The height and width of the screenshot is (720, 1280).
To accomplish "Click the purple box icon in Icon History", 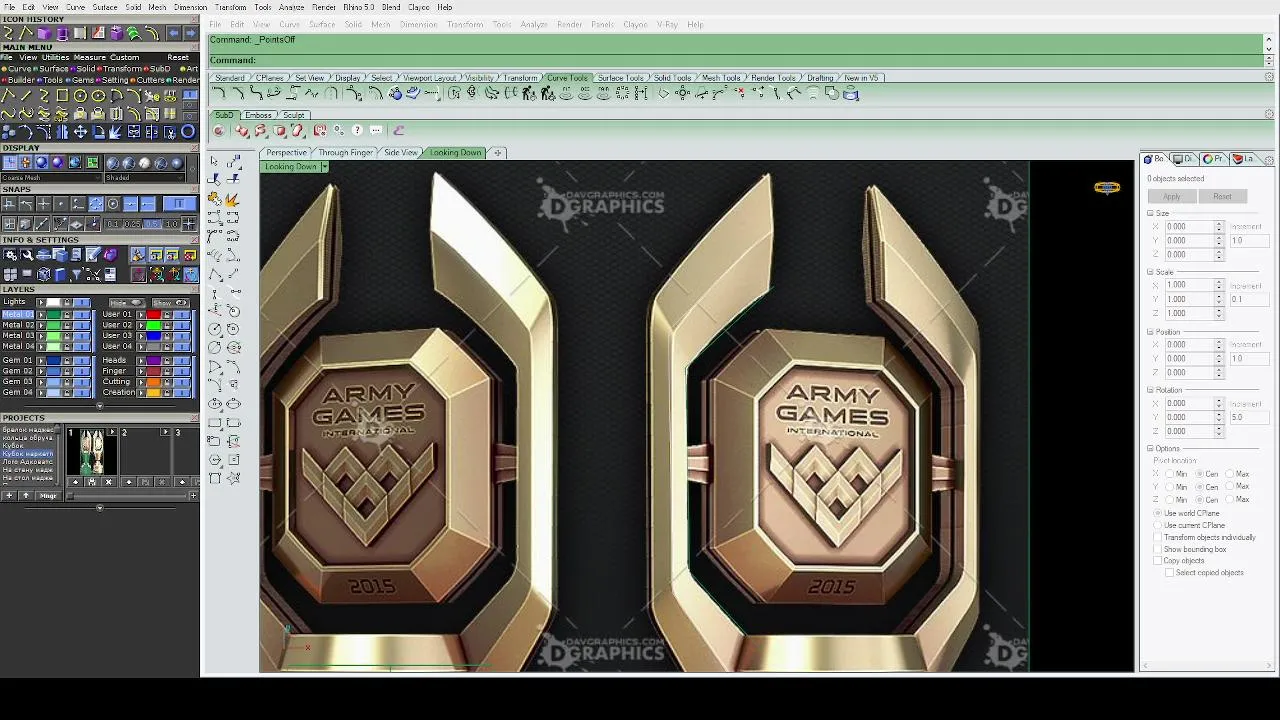I will coord(44,33).
